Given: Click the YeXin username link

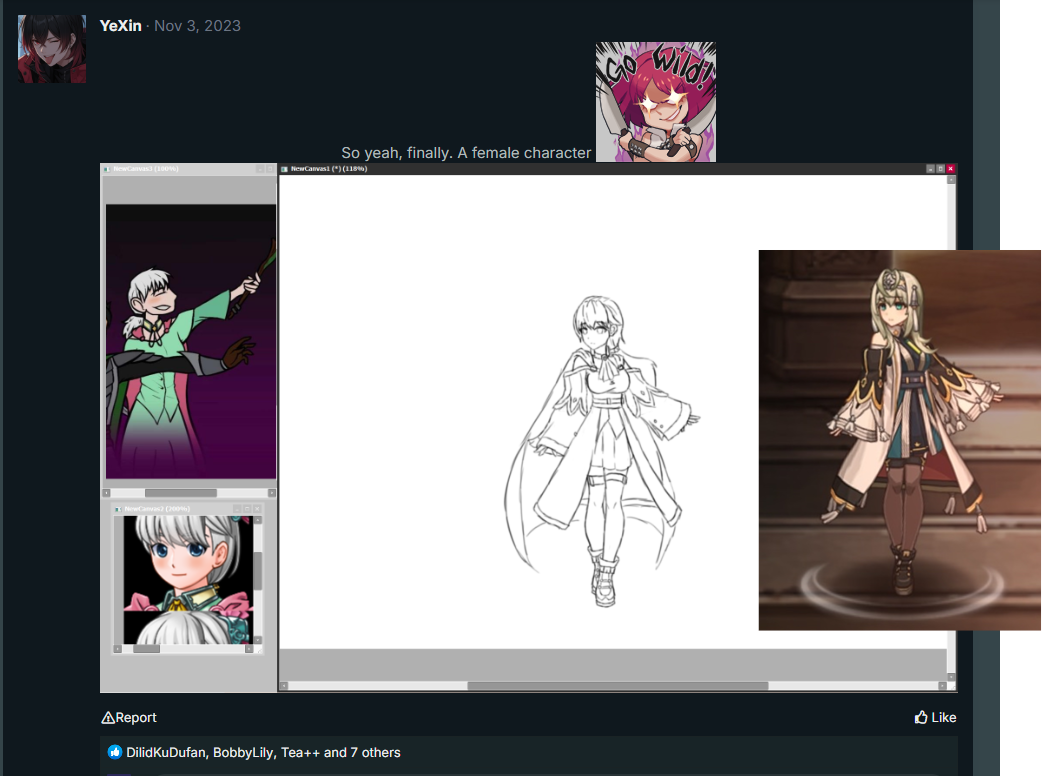Looking at the screenshot, I should (120, 26).
